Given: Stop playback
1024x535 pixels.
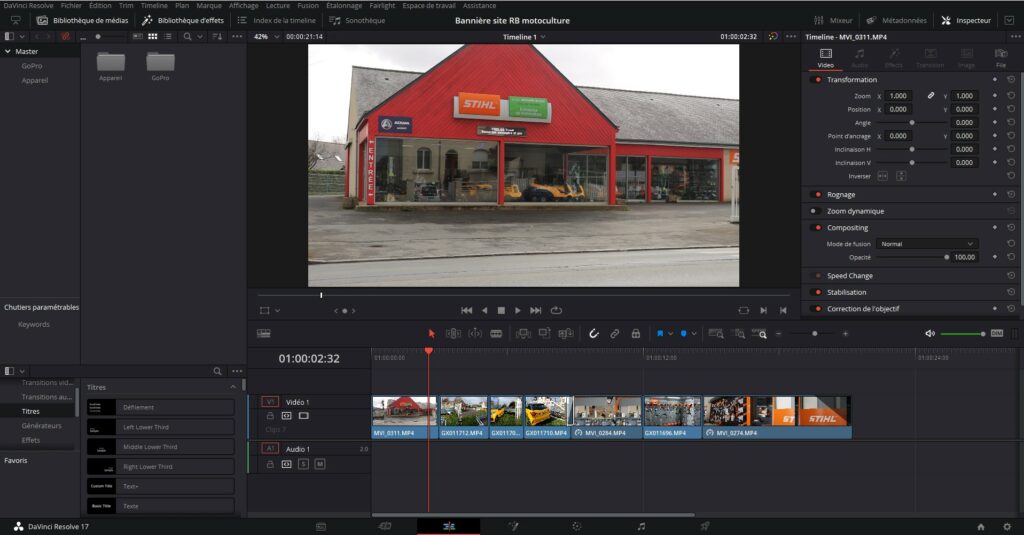Looking at the screenshot, I should tap(501, 310).
